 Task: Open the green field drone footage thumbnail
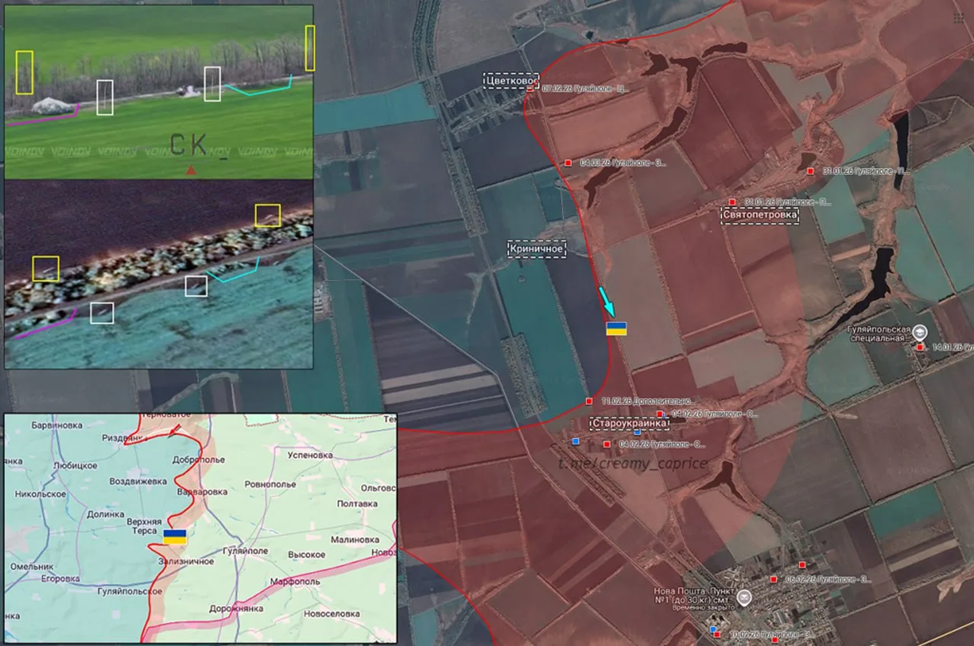(159, 91)
